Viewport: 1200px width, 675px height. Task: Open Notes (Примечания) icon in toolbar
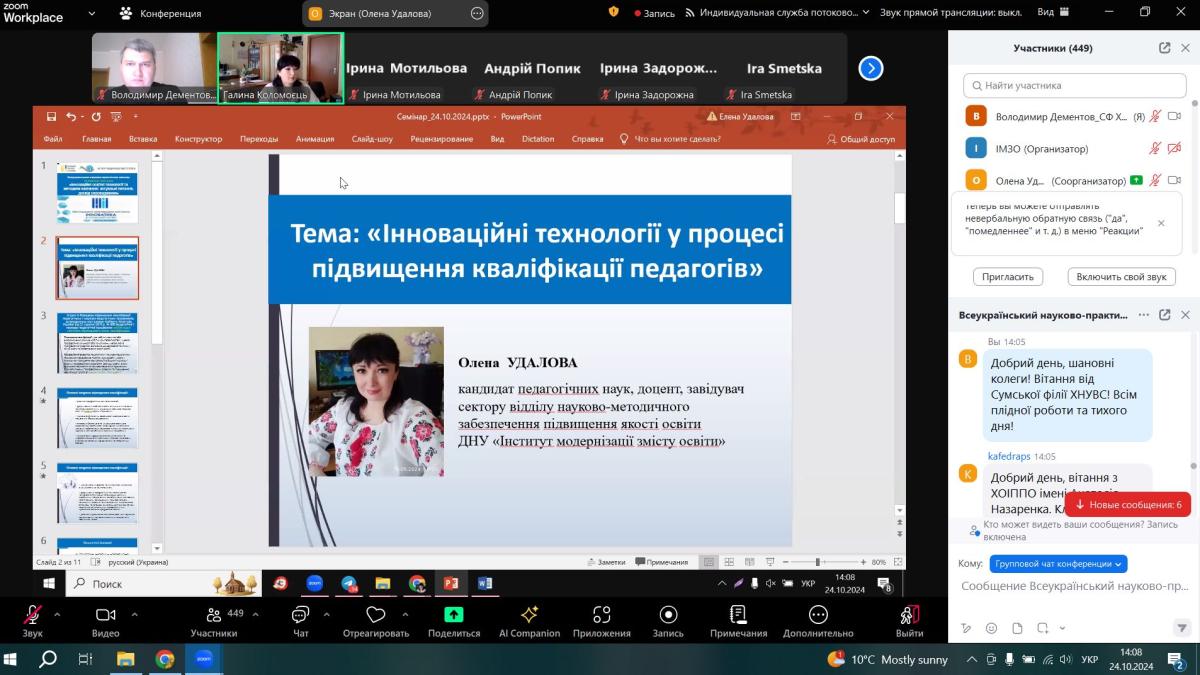click(738, 614)
